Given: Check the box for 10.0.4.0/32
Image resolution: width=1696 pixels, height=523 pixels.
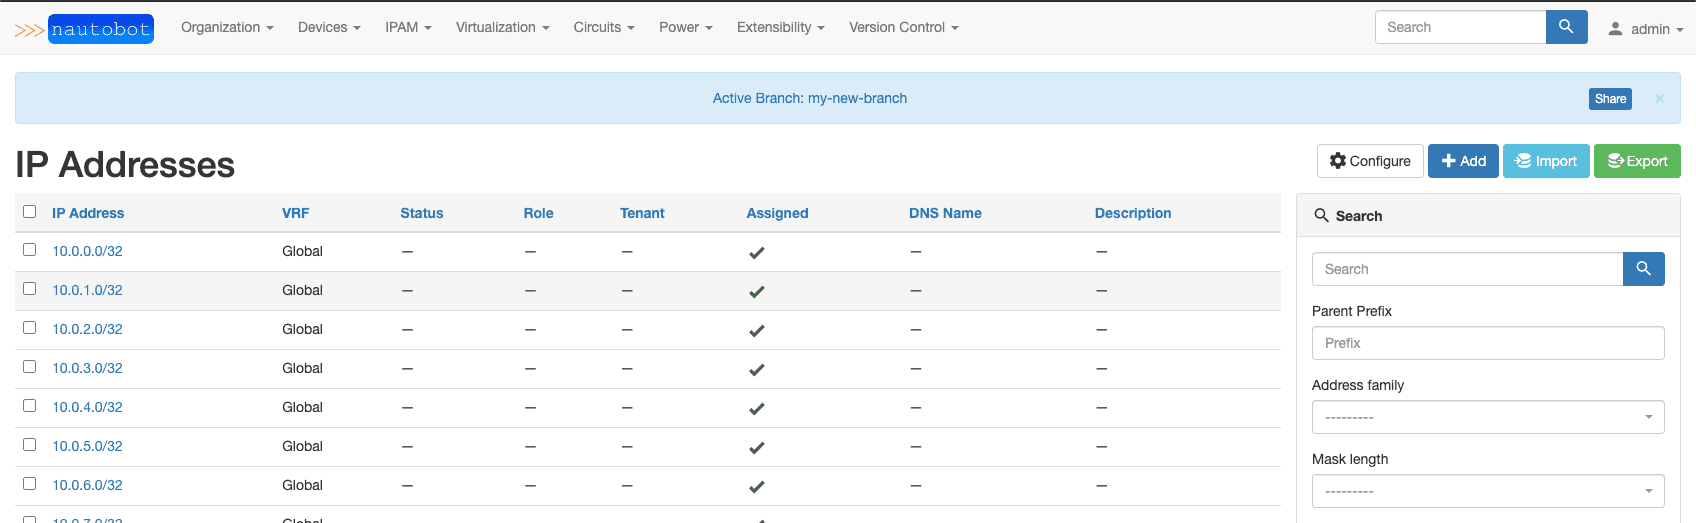Looking at the screenshot, I should [x=30, y=406].
